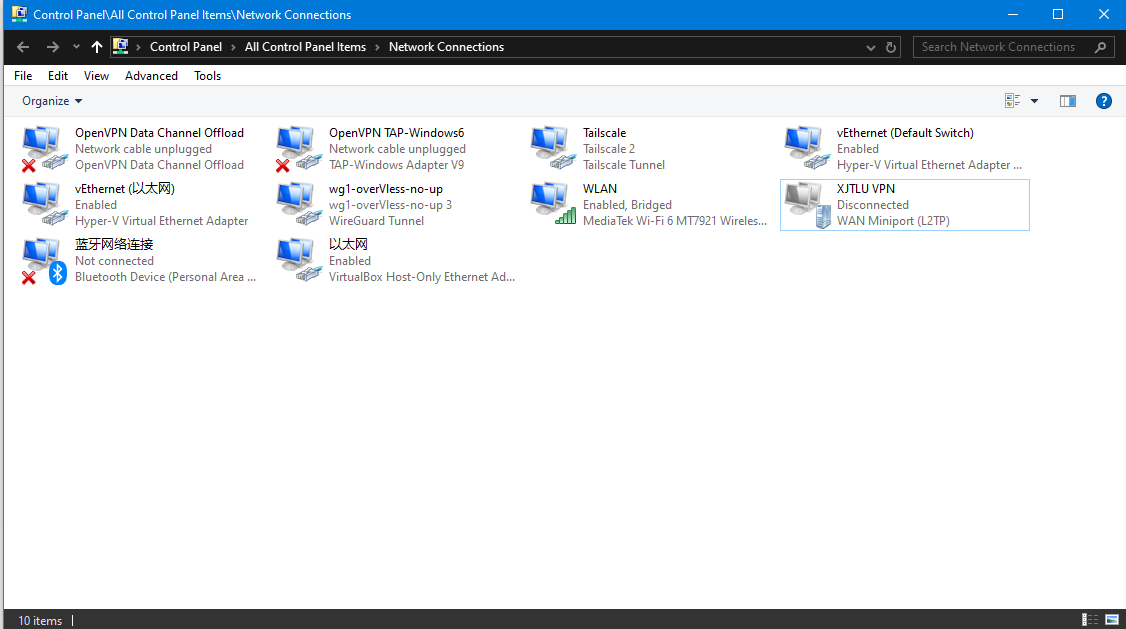This screenshot has height=629, width=1126.
Task: Click the Control Panel address bar icon
Action: click(121, 47)
